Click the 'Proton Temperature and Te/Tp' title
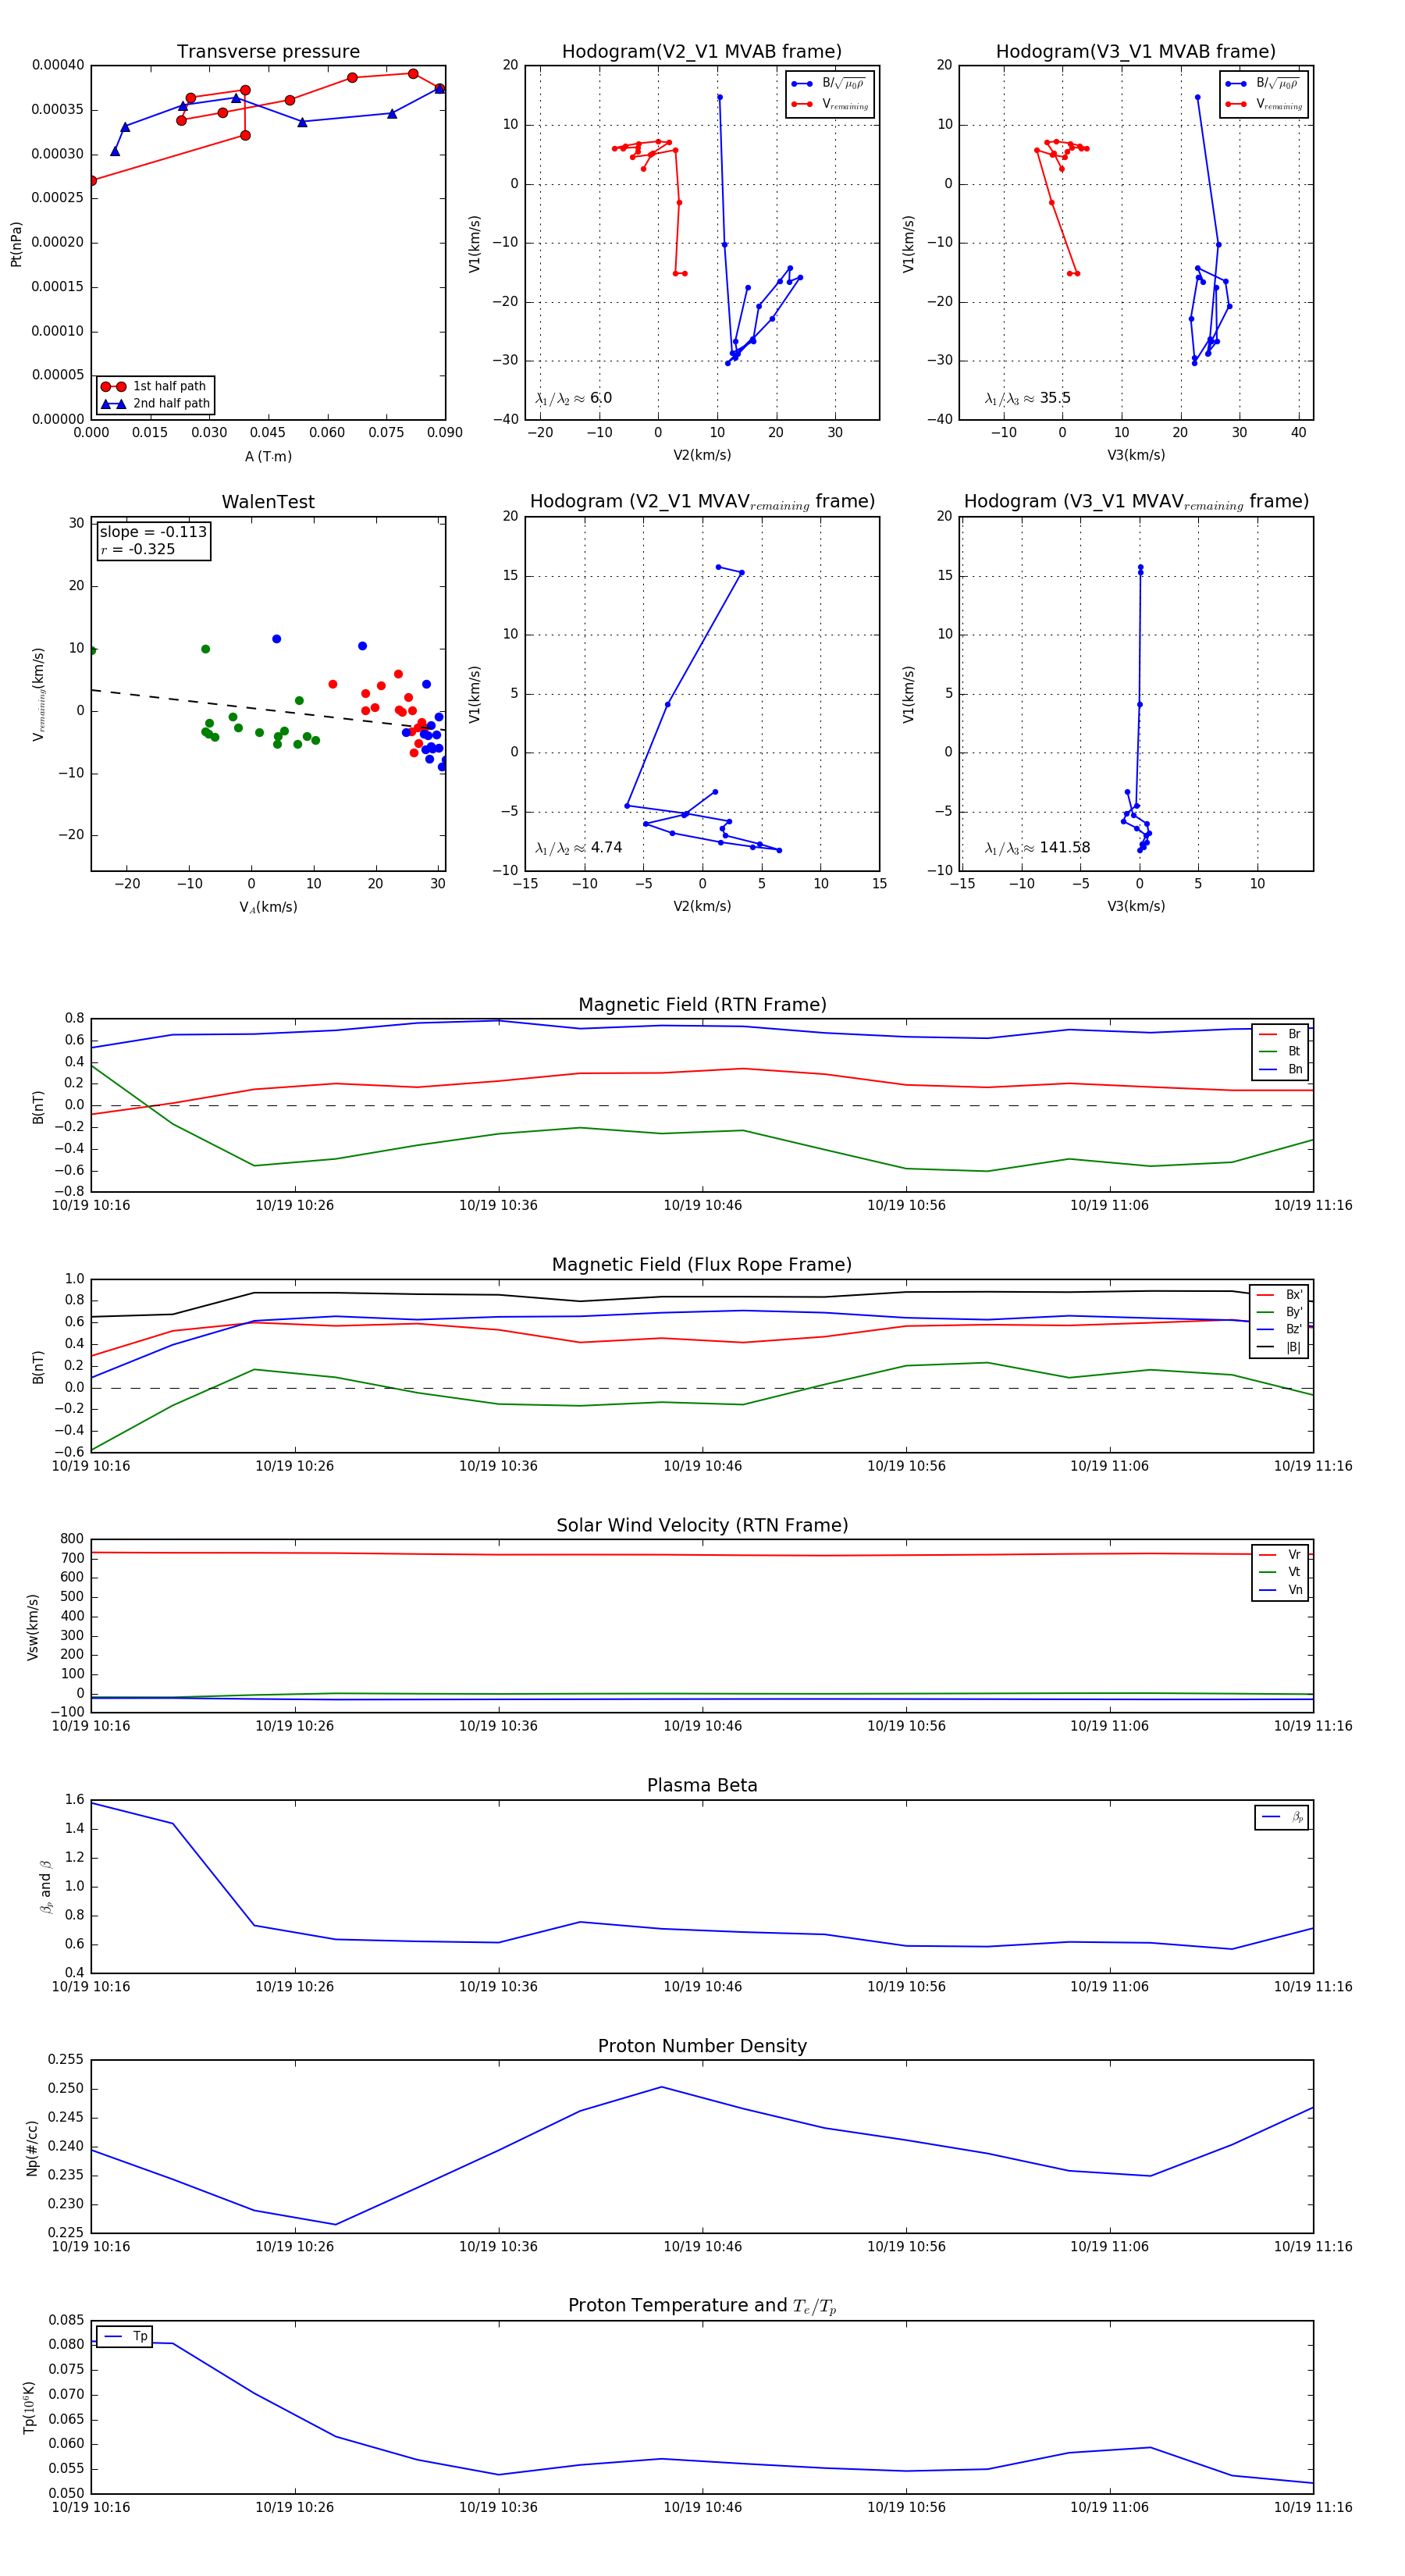This screenshot has width=1405, height=2576. coord(702,2305)
